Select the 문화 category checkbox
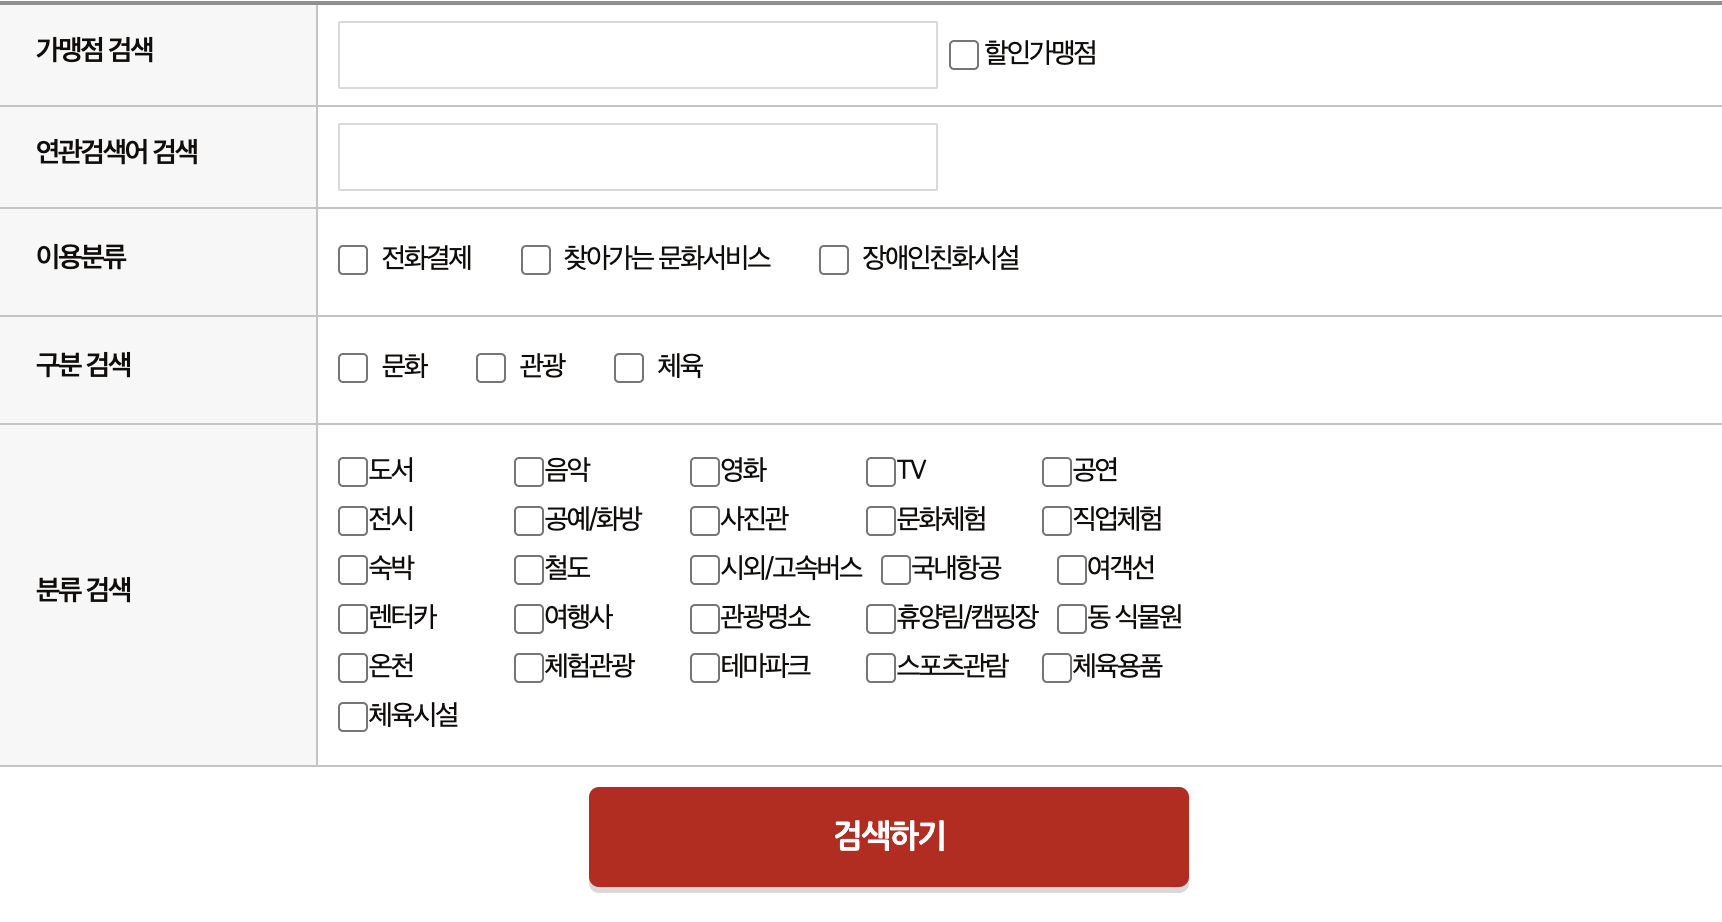 (x=352, y=368)
